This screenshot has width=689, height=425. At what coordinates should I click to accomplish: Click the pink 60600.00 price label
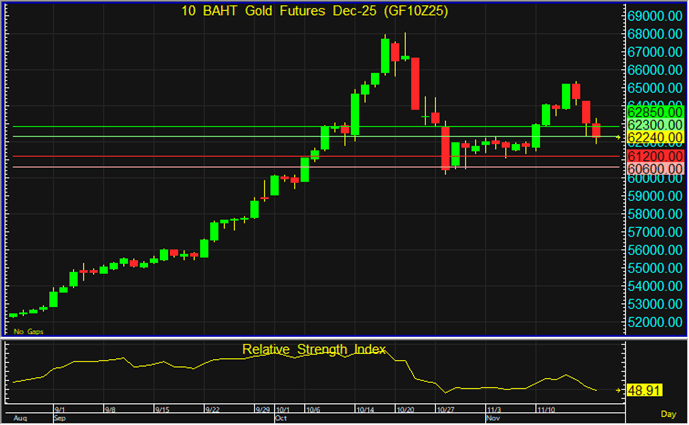pyautogui.click(x=655, y=171)
